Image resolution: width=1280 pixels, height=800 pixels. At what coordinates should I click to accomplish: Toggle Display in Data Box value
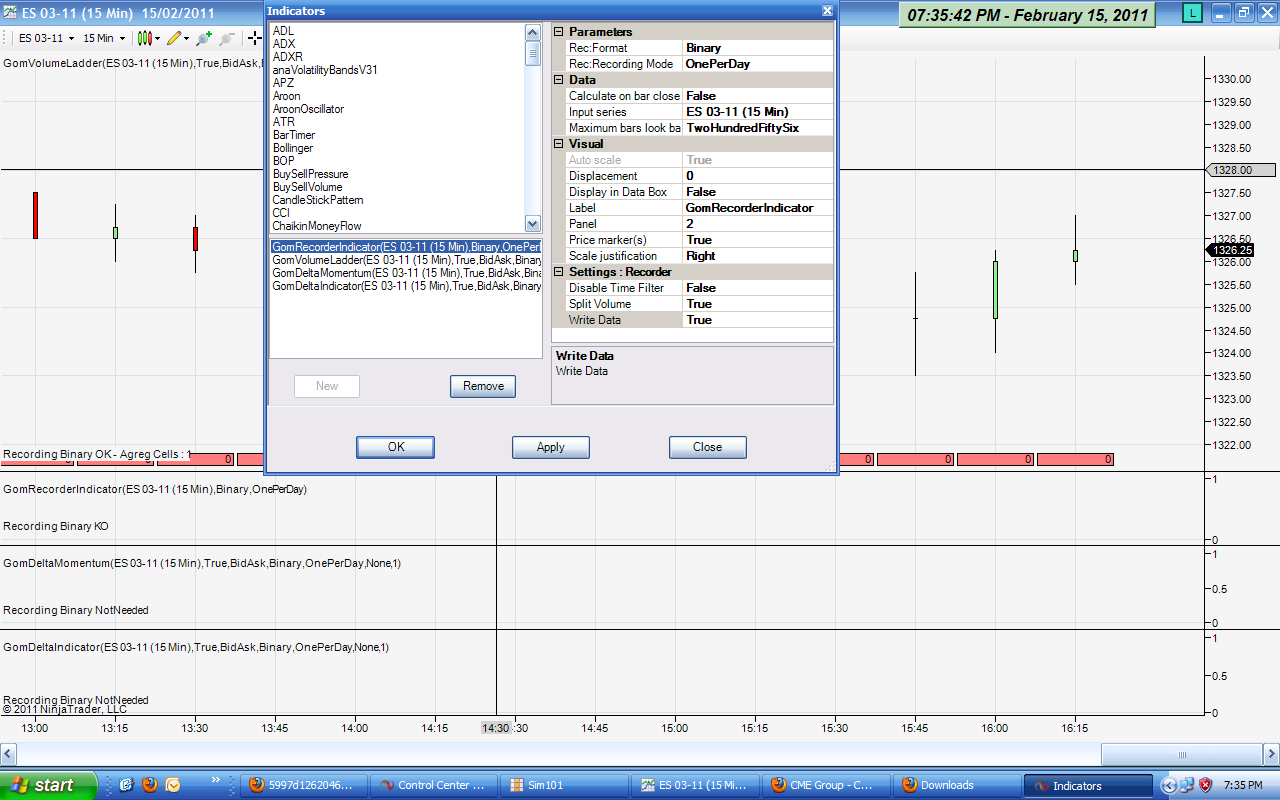point(758,192)
